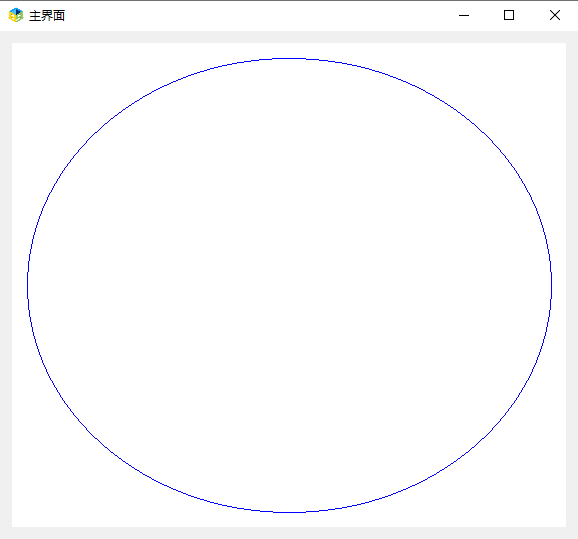
Task: Maximize the 主界面 window
Action: click(509, 15)
